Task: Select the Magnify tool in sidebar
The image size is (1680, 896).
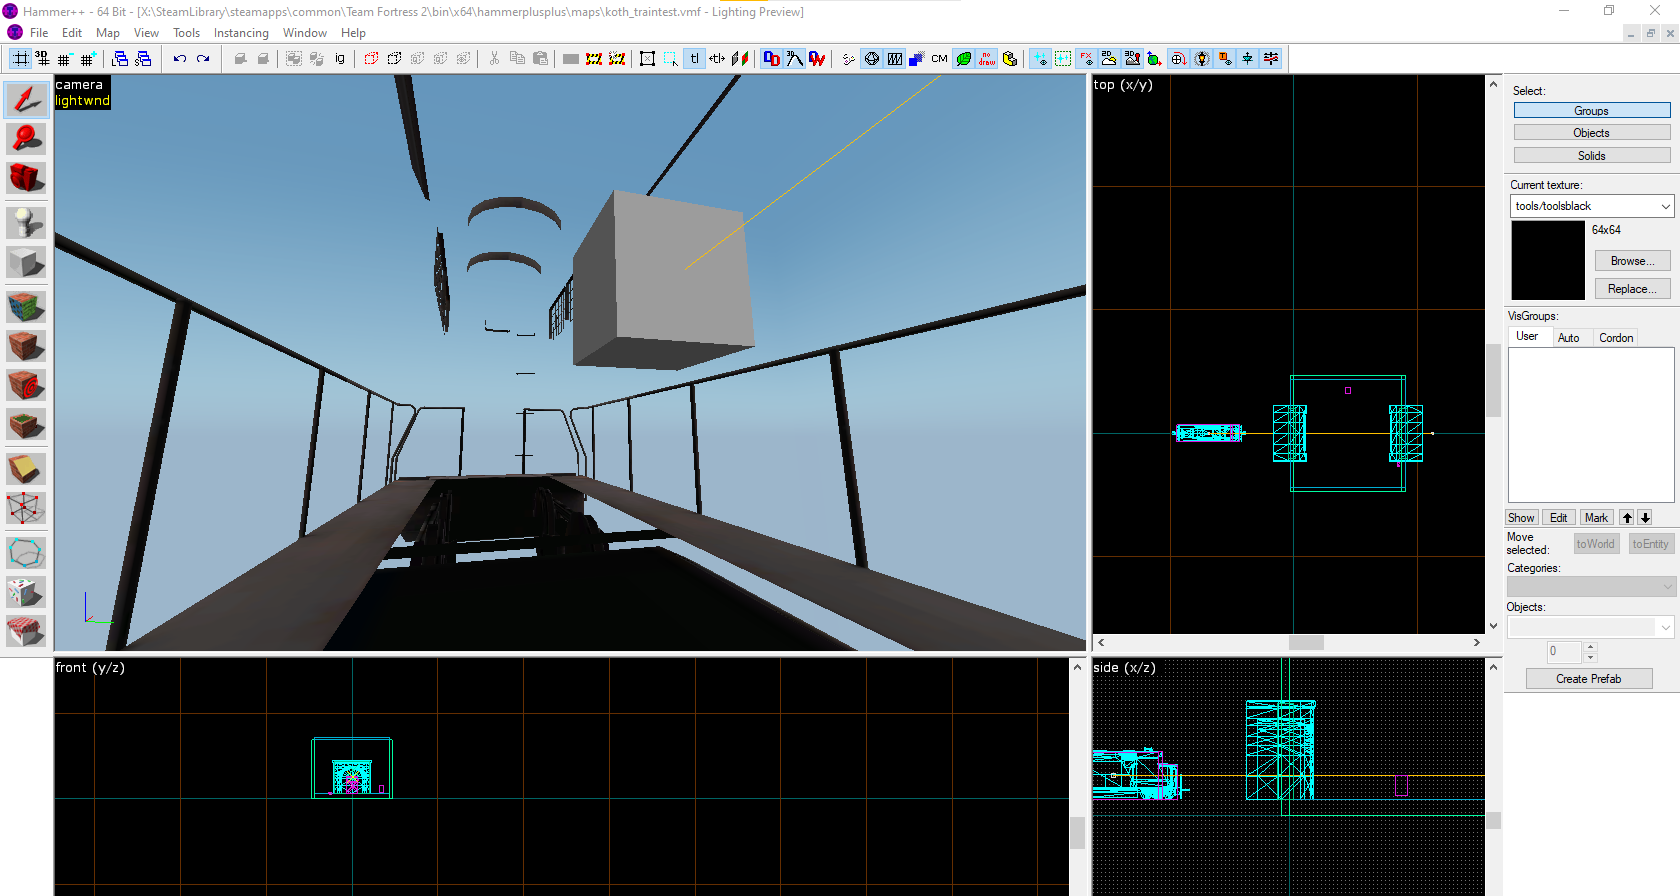Action: tap(26, 138)
